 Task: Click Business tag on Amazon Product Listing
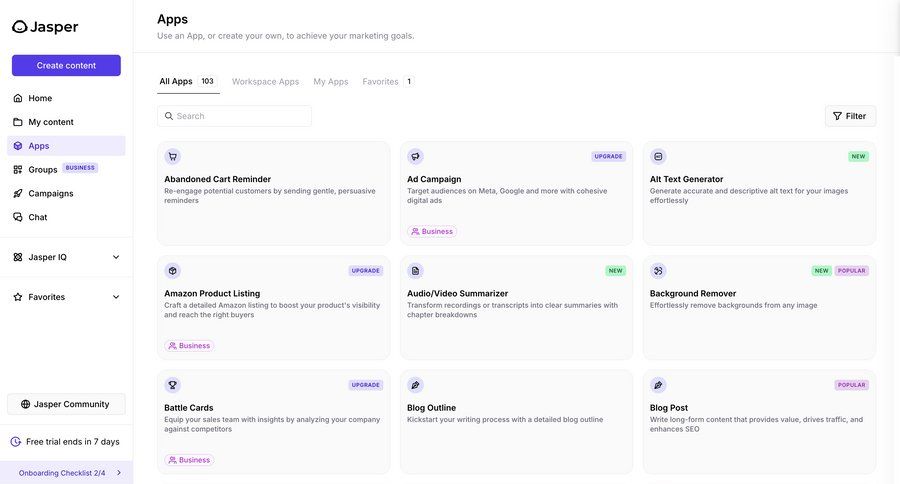[189, 346]
